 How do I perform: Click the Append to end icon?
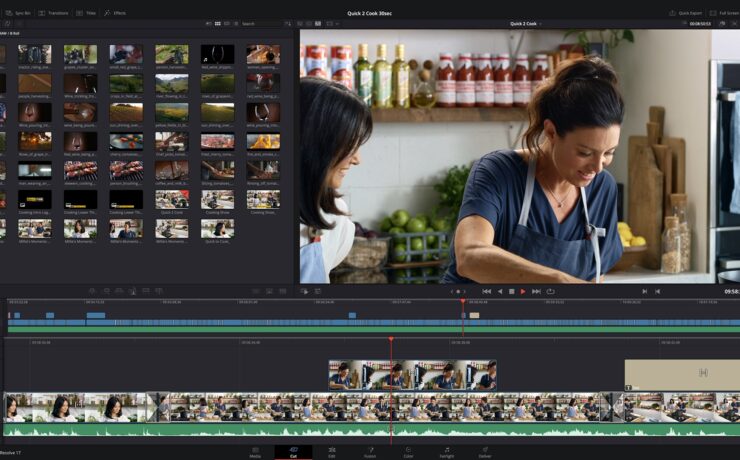tap(107, 292)
